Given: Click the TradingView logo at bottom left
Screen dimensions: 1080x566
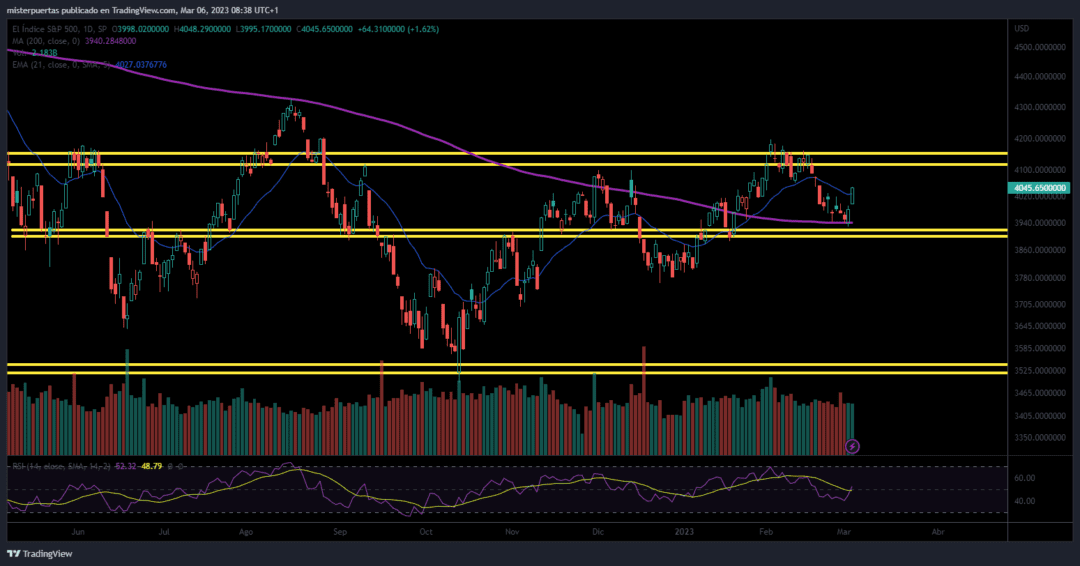Looking at the screenshot, I should click(40, 554).
